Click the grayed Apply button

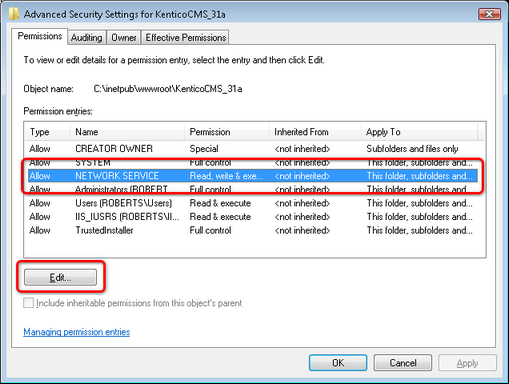click(x=467, y=363)
